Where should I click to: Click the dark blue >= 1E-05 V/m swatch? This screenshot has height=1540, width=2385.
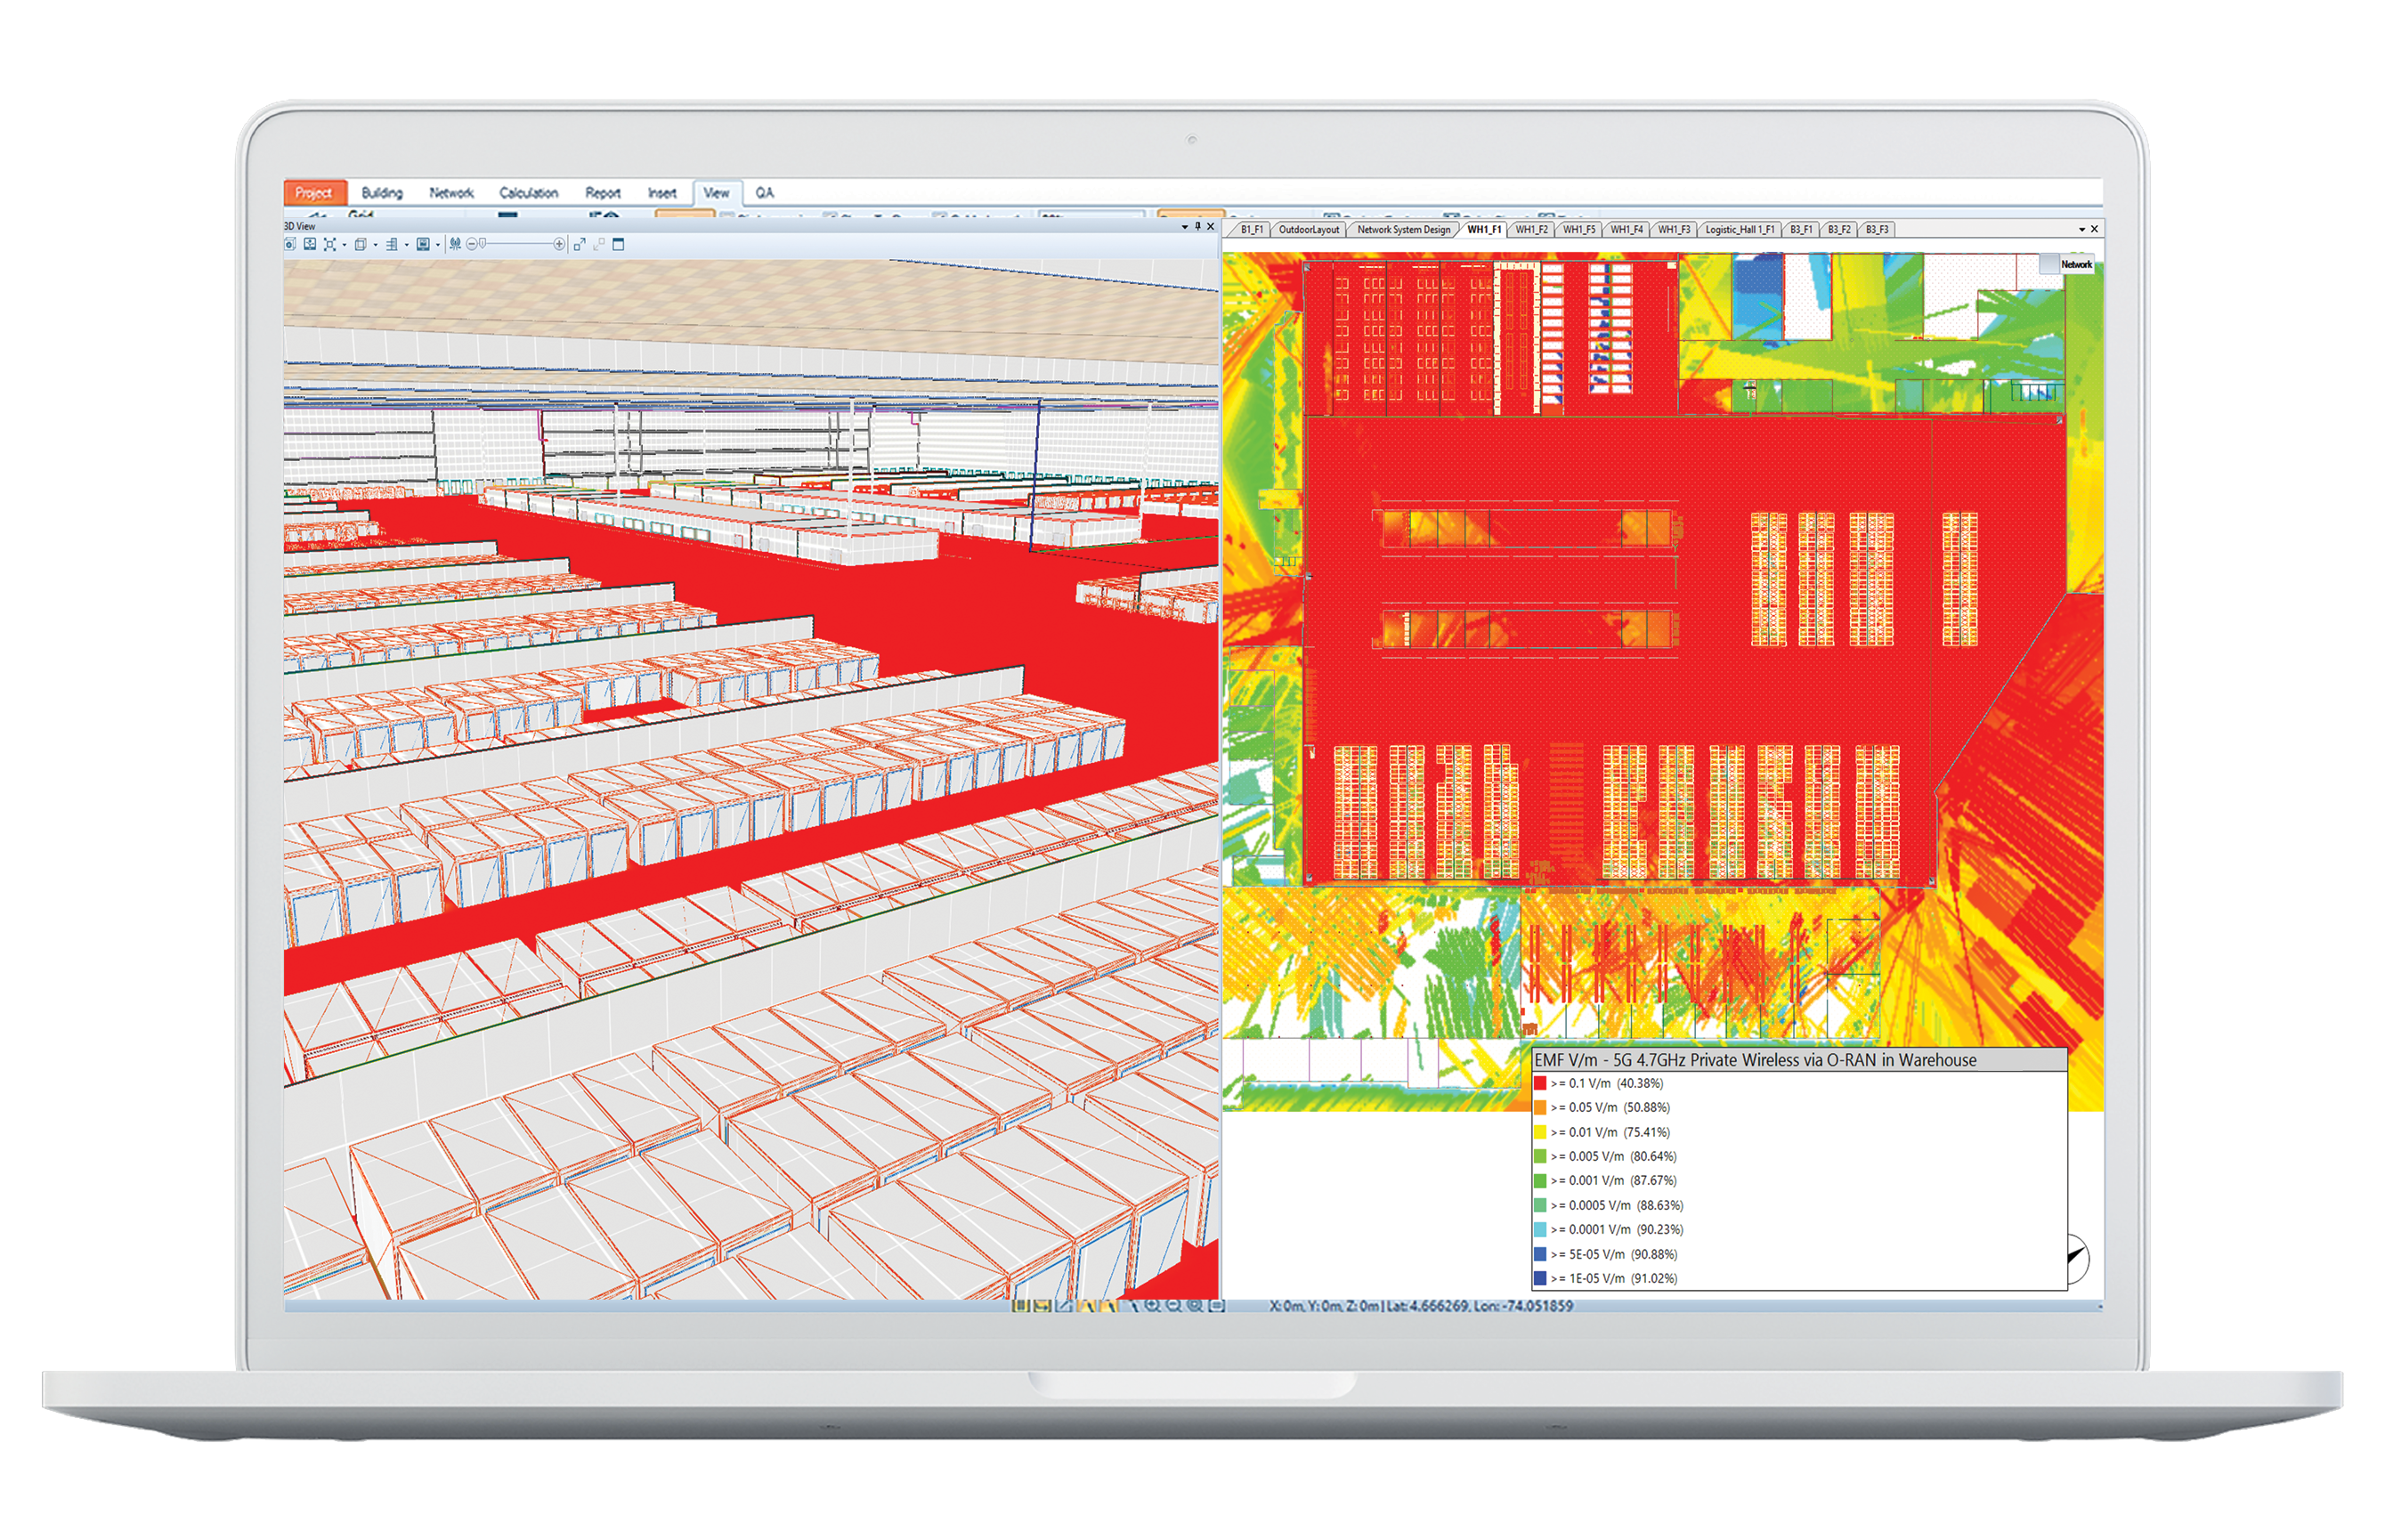coord(1540,1278)
